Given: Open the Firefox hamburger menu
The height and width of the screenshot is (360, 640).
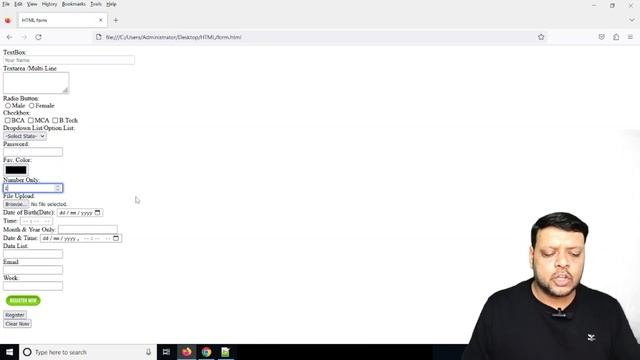Looking at the screenshot, I should tap(630, 37).
